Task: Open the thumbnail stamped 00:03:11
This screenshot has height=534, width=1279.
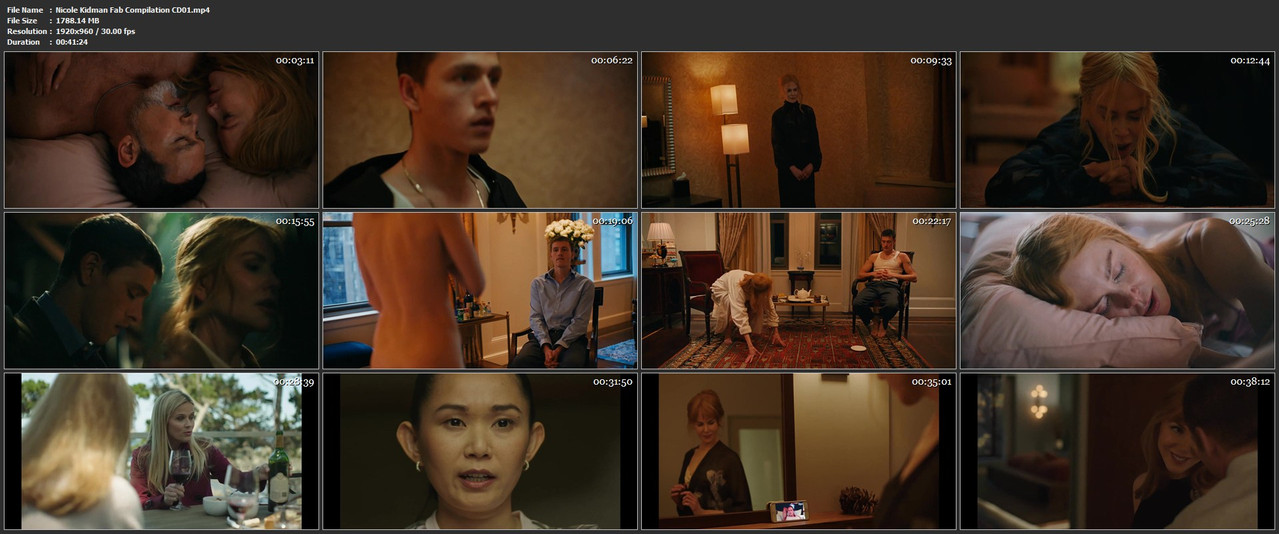Action: coord(161,130)
